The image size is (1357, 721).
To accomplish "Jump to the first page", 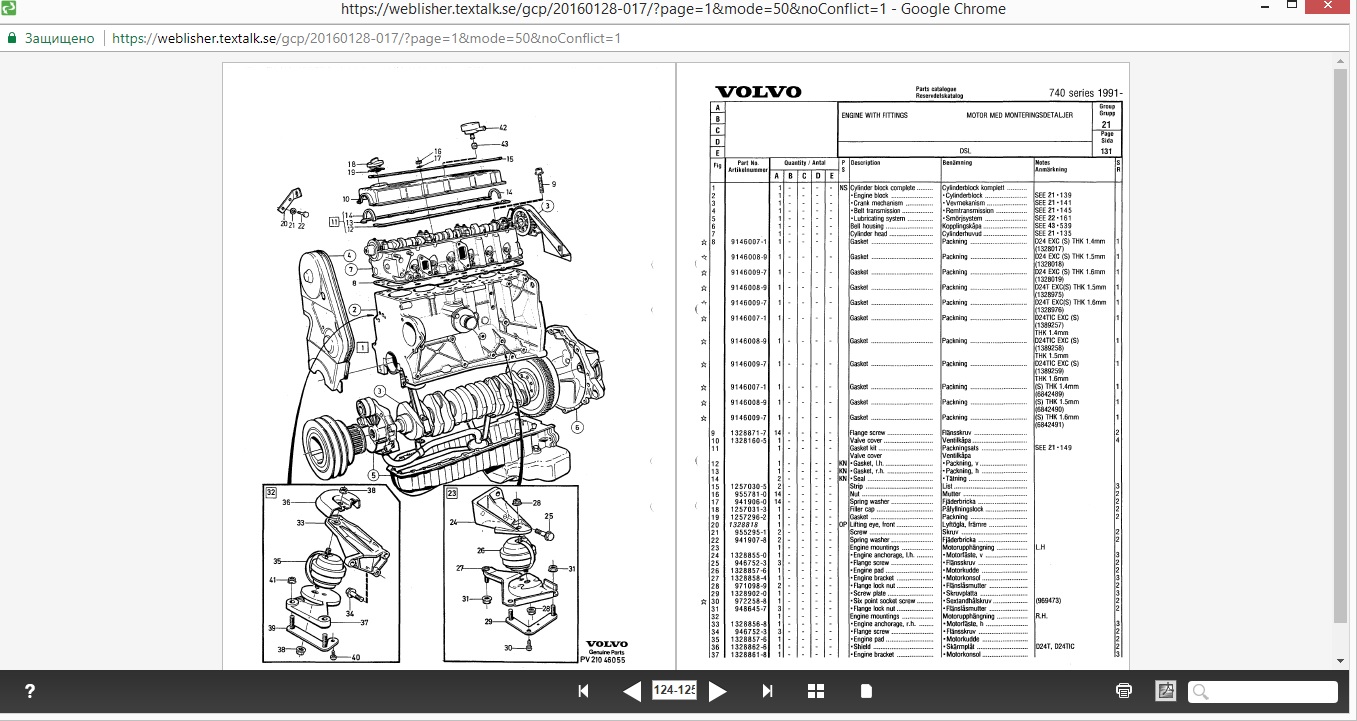I will click(584, 691).
